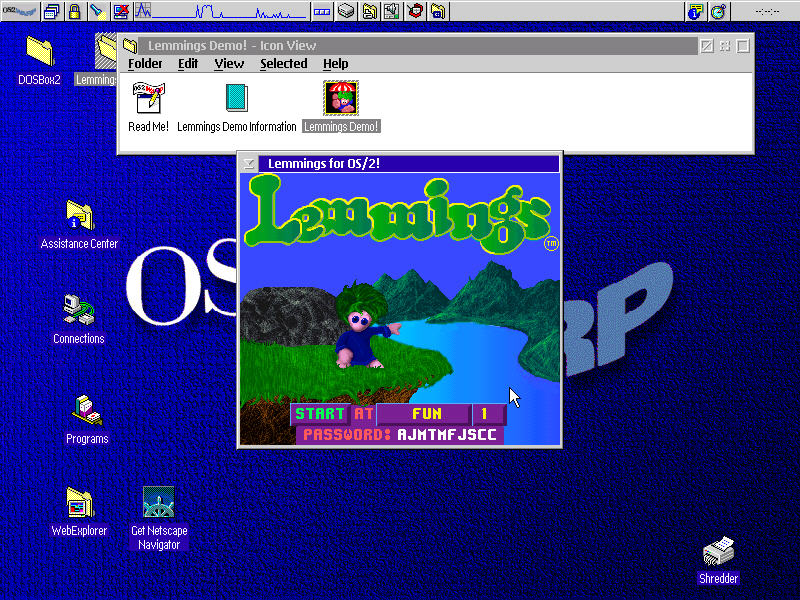The width and height of the screenshot is (800, 600).
Task: Open the printer folder icon in WarpCenter
Action: [369, 11]
